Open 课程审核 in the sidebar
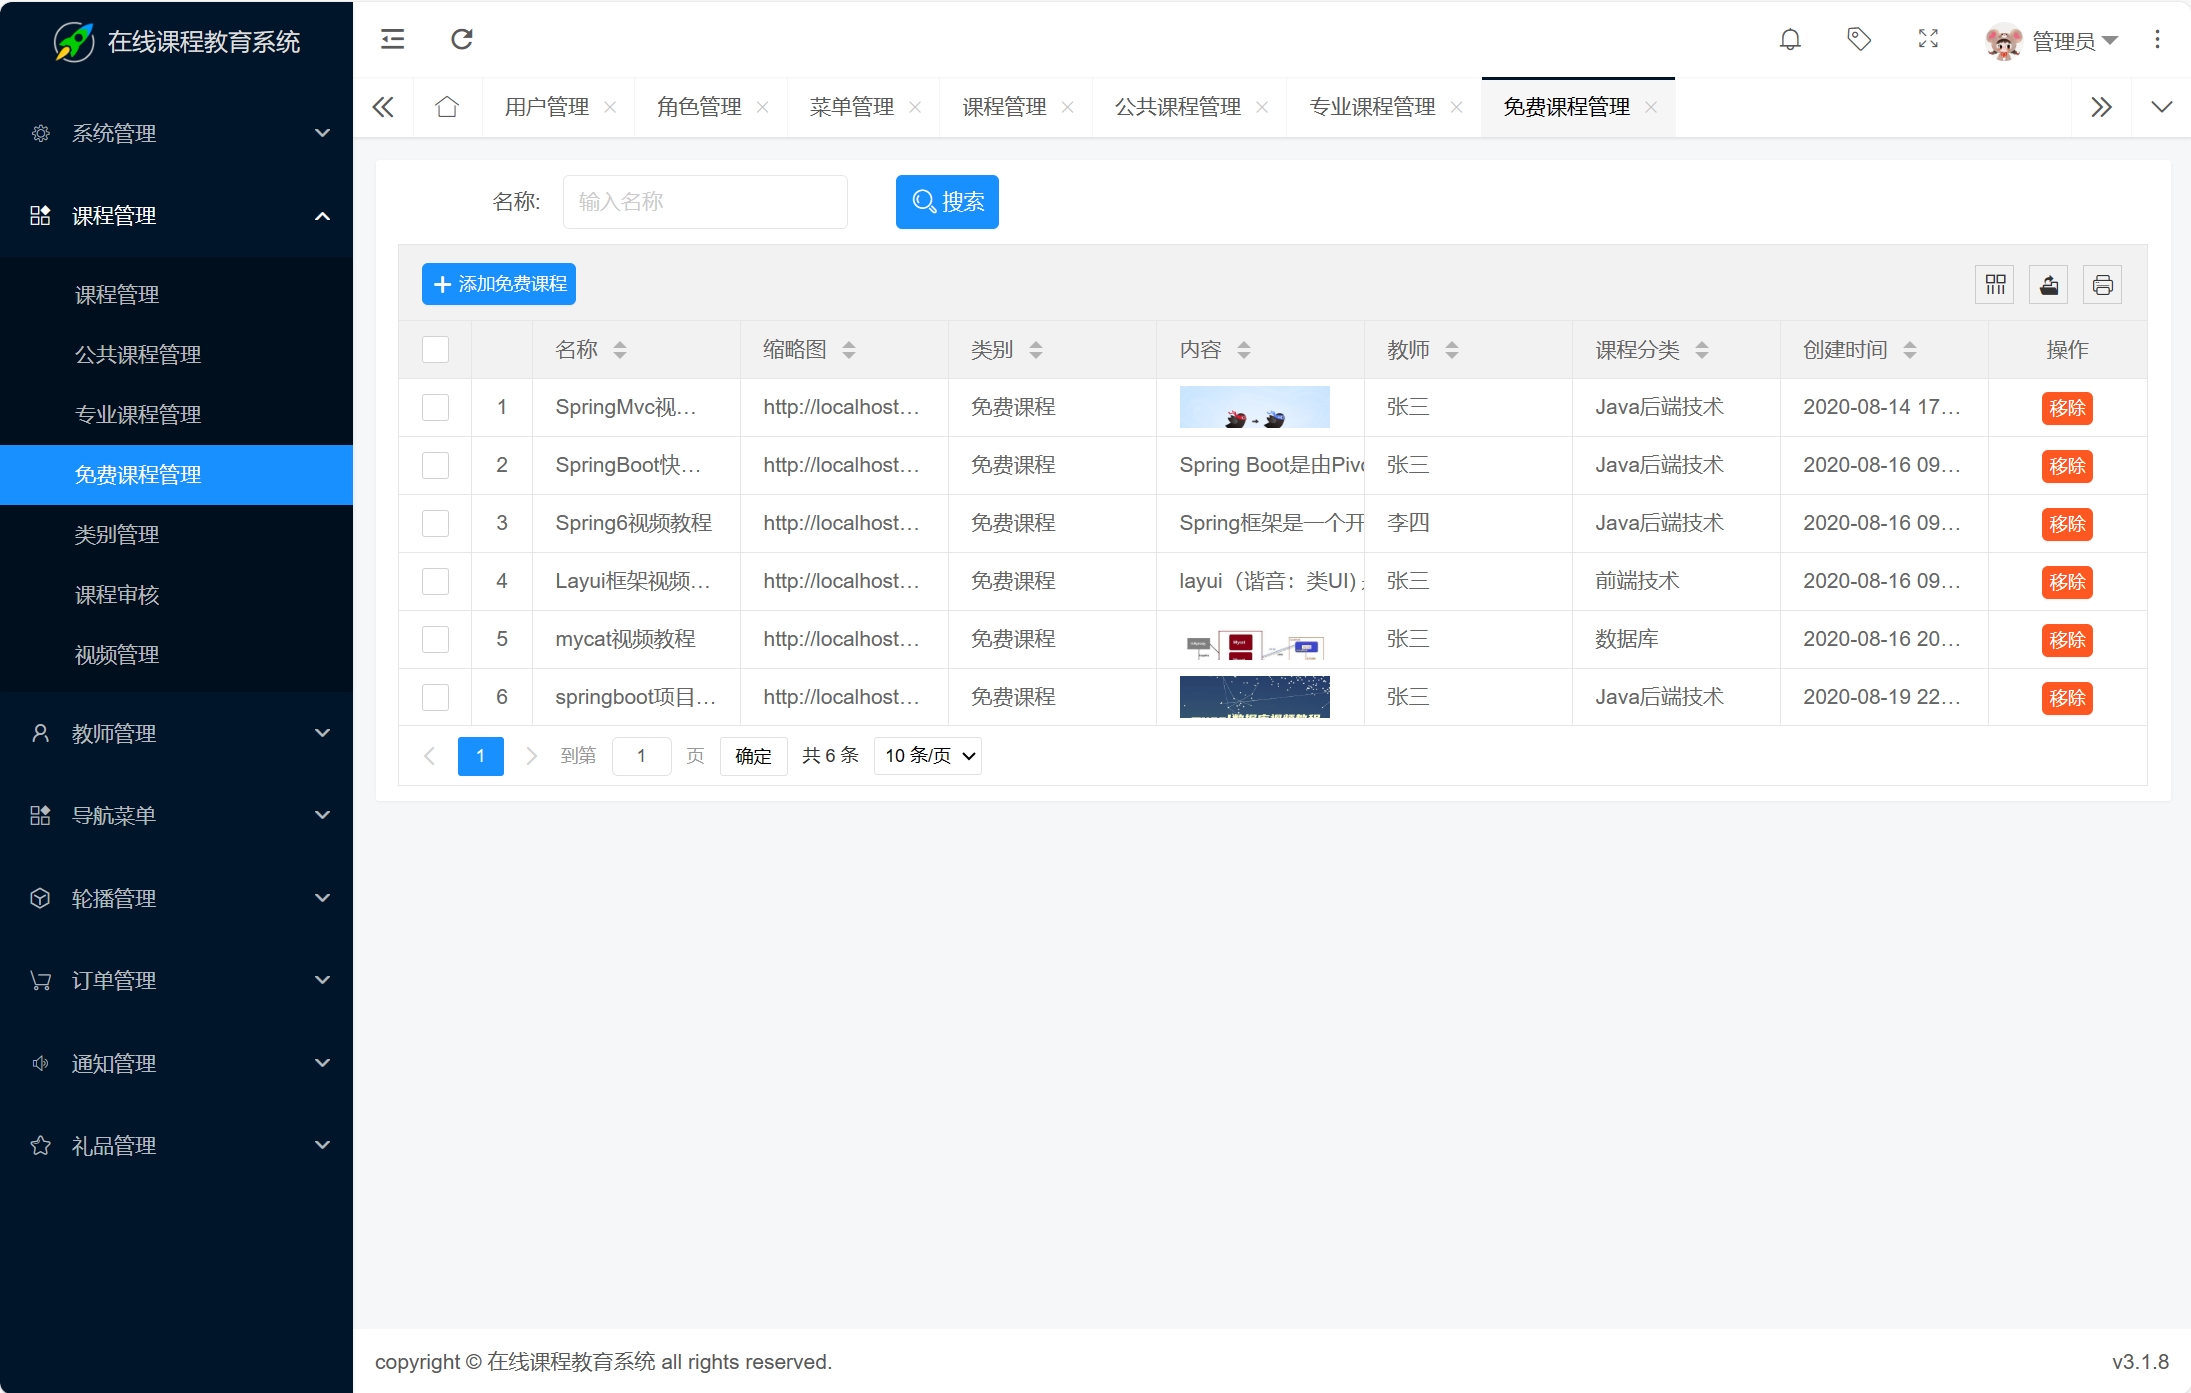Screen dimensions: 2191x1393 tap(117, 595)
